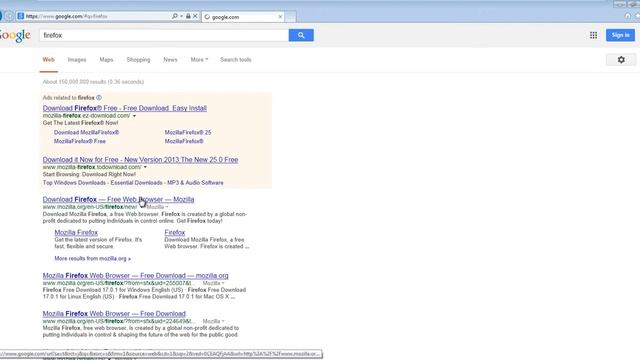Image resolution: width=640 pixels, height=360 pixels.
Task: Open Search tools options
Action: [x=236, y=60]
